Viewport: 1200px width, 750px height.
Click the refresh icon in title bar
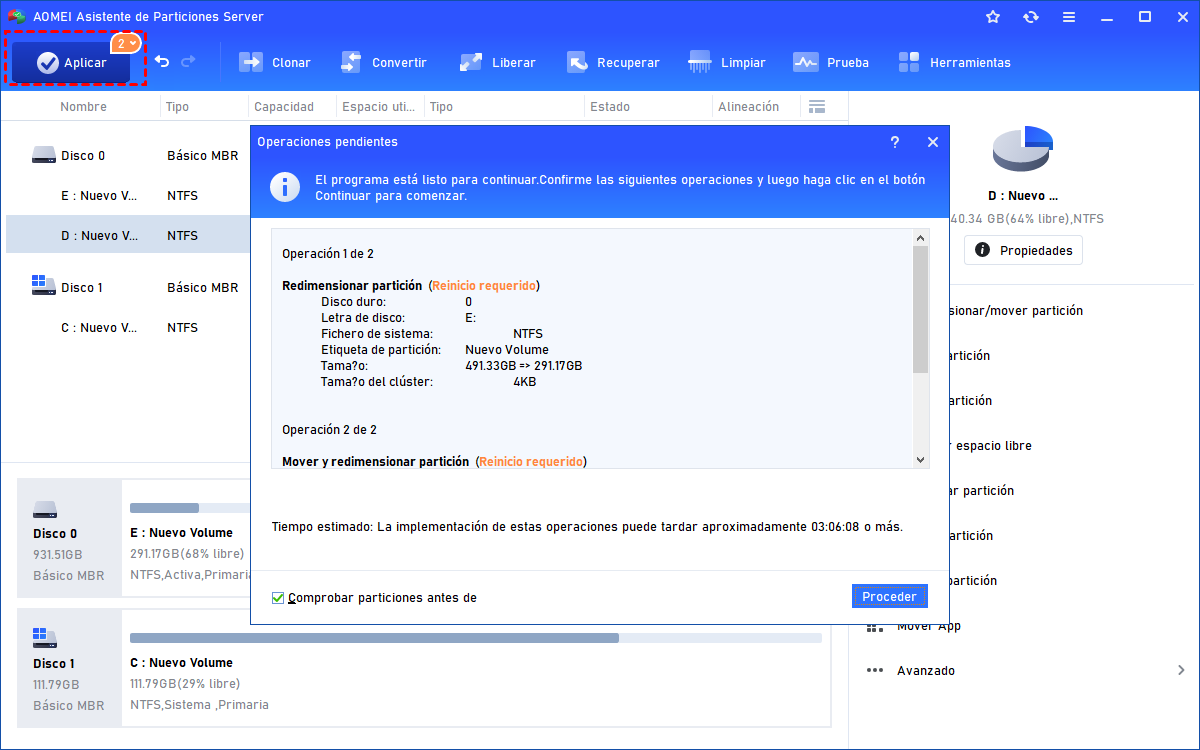(x=1031, y=17)
